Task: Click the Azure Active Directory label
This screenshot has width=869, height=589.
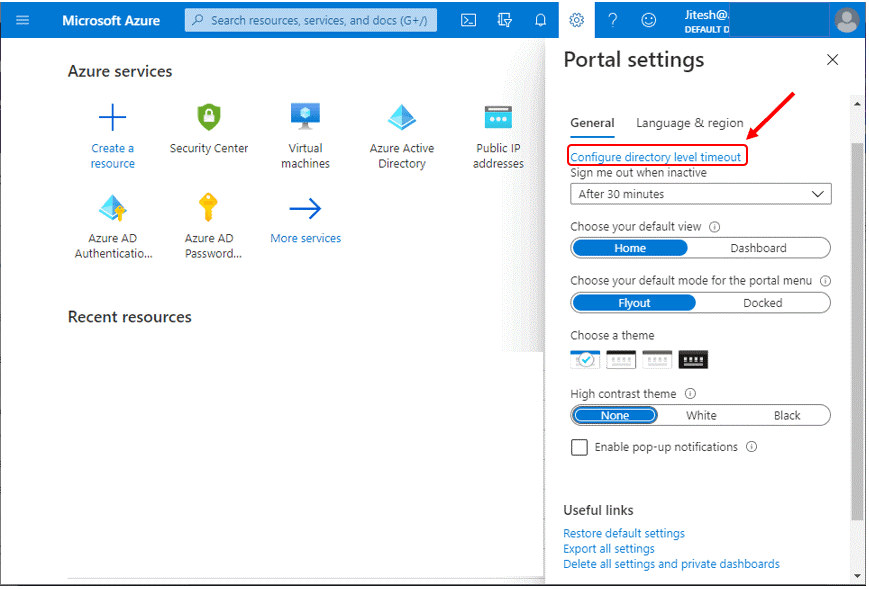Action: click(x=402, y=156)
